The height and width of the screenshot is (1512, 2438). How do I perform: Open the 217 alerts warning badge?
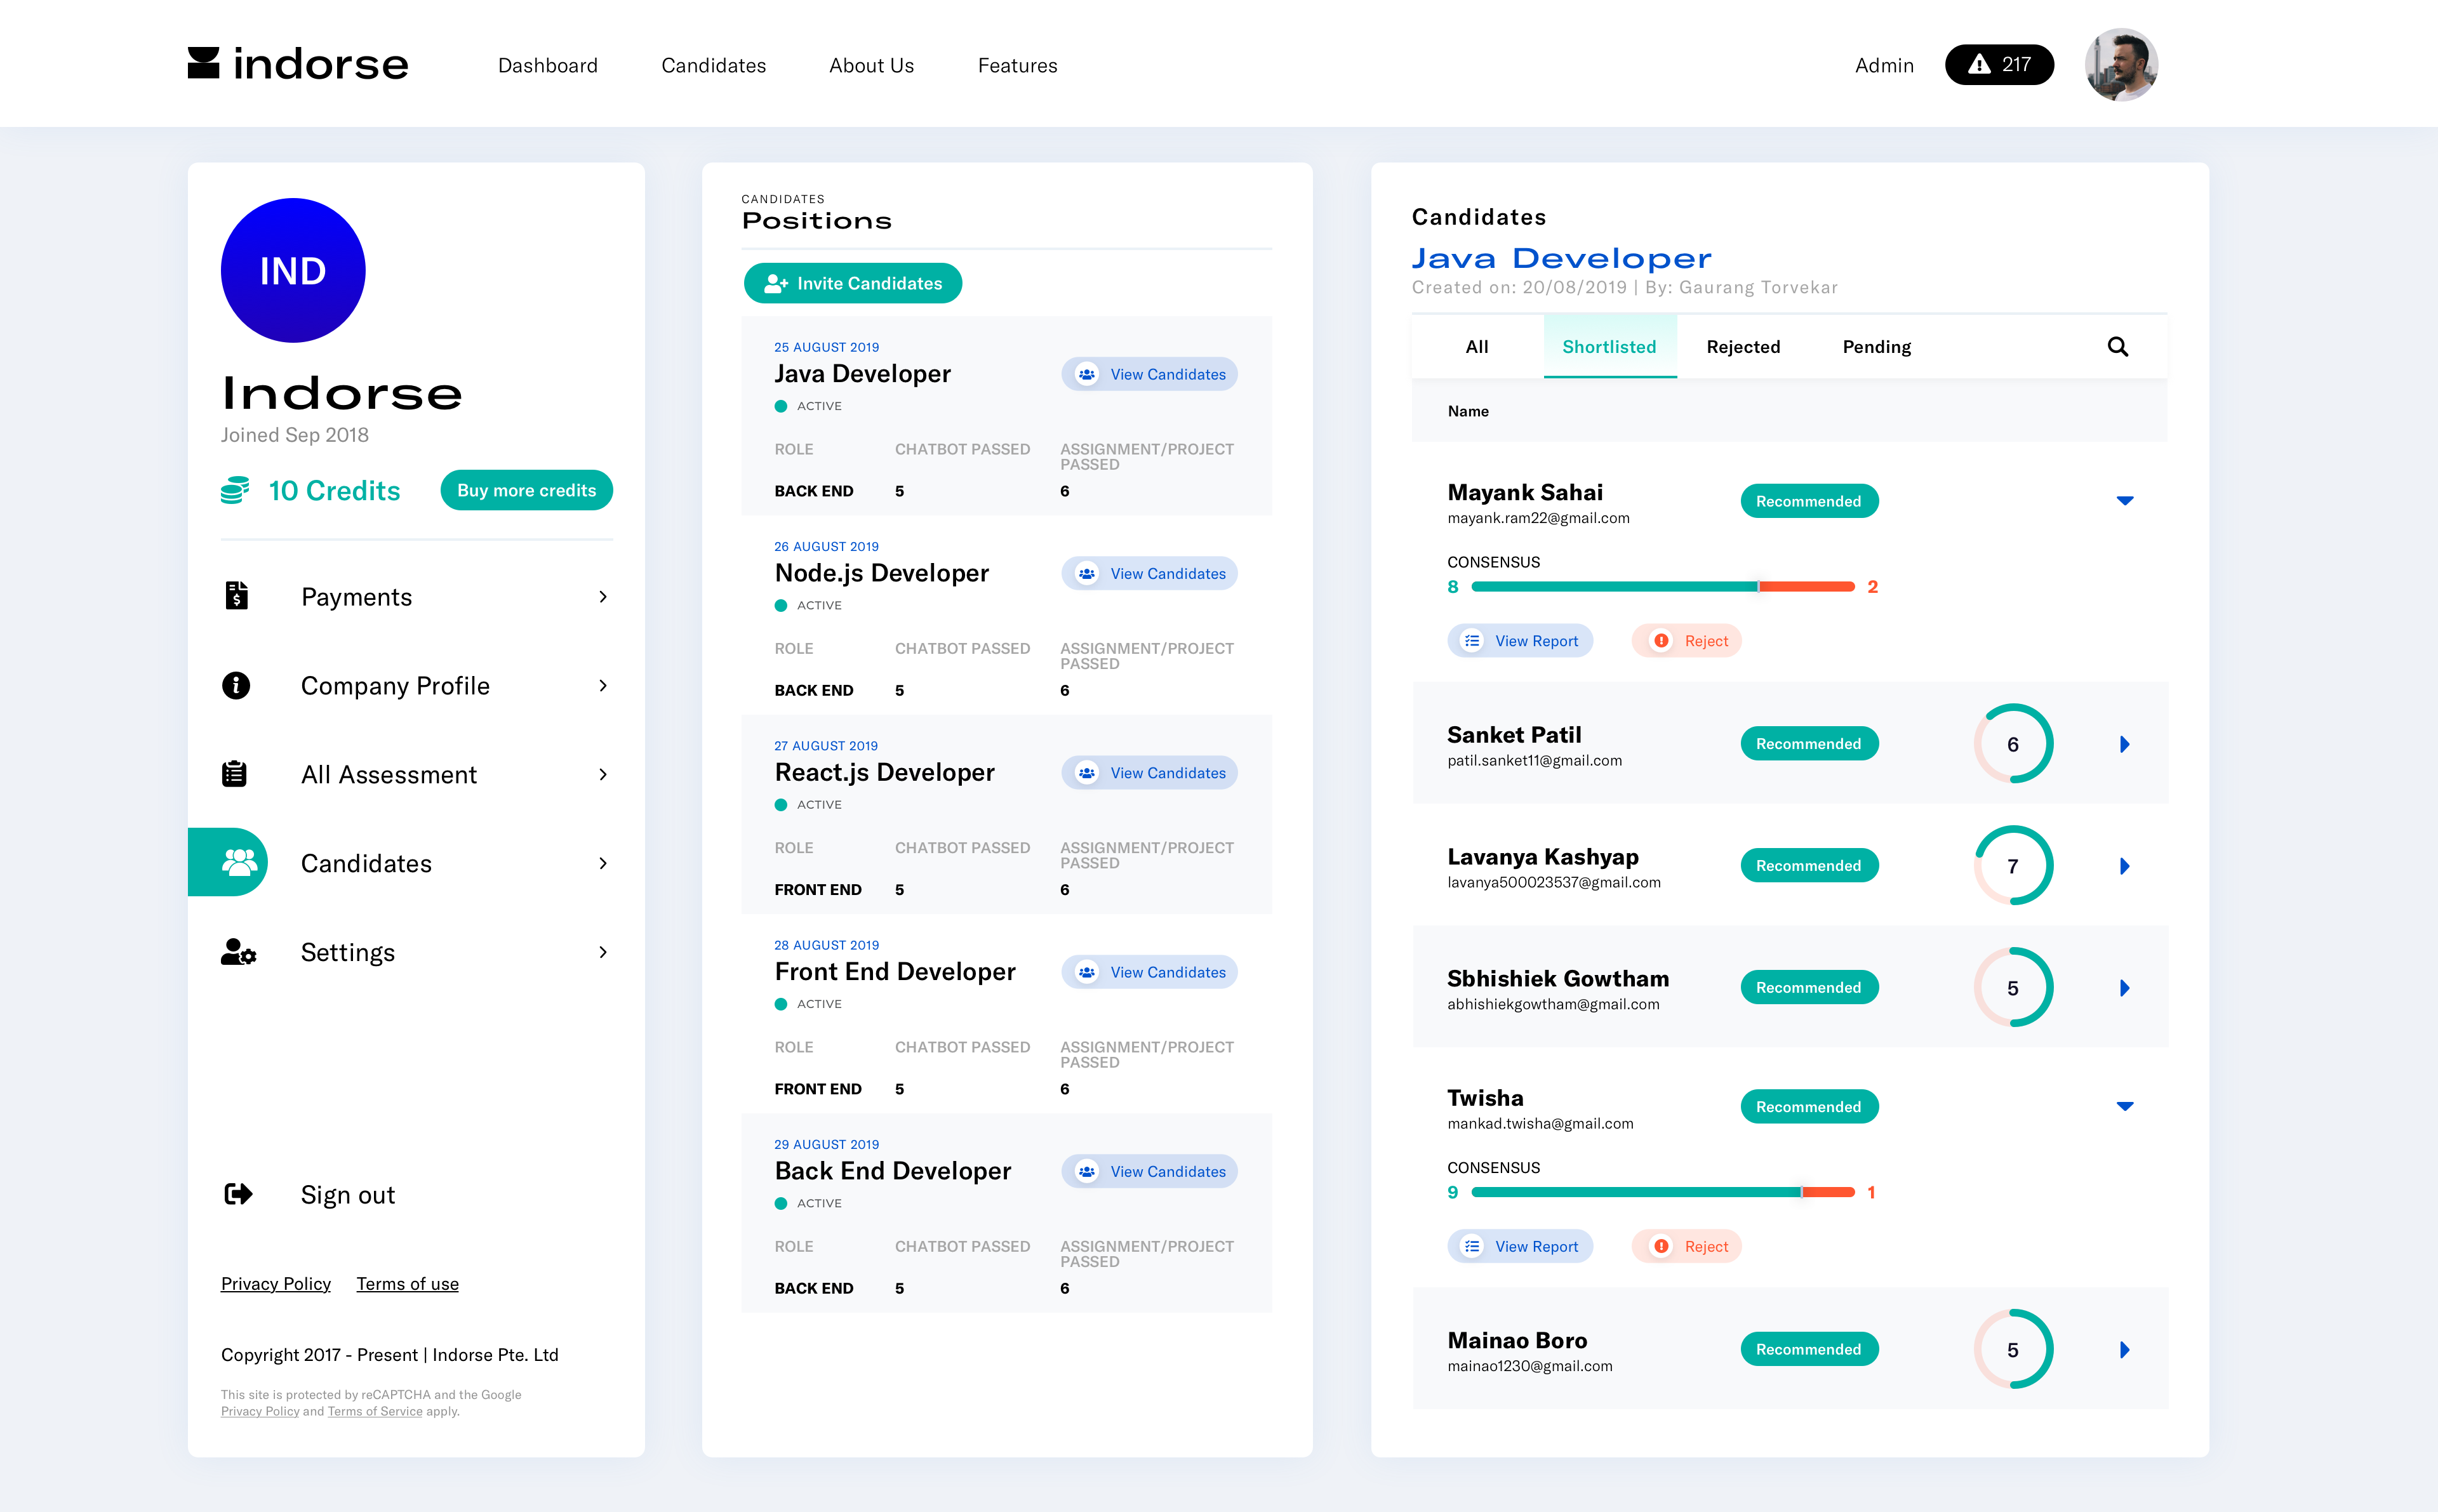1999,65
